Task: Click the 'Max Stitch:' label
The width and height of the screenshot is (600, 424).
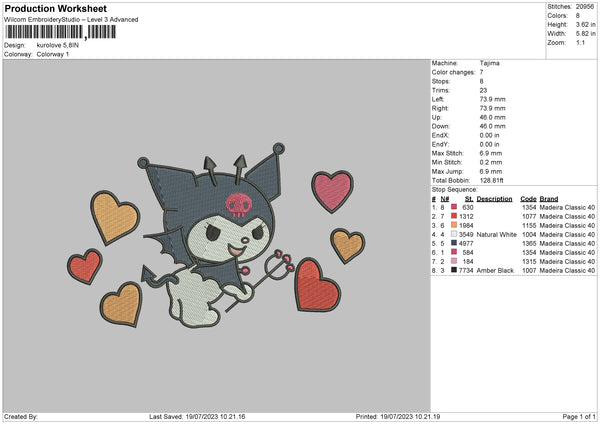Action: point(448,153)
